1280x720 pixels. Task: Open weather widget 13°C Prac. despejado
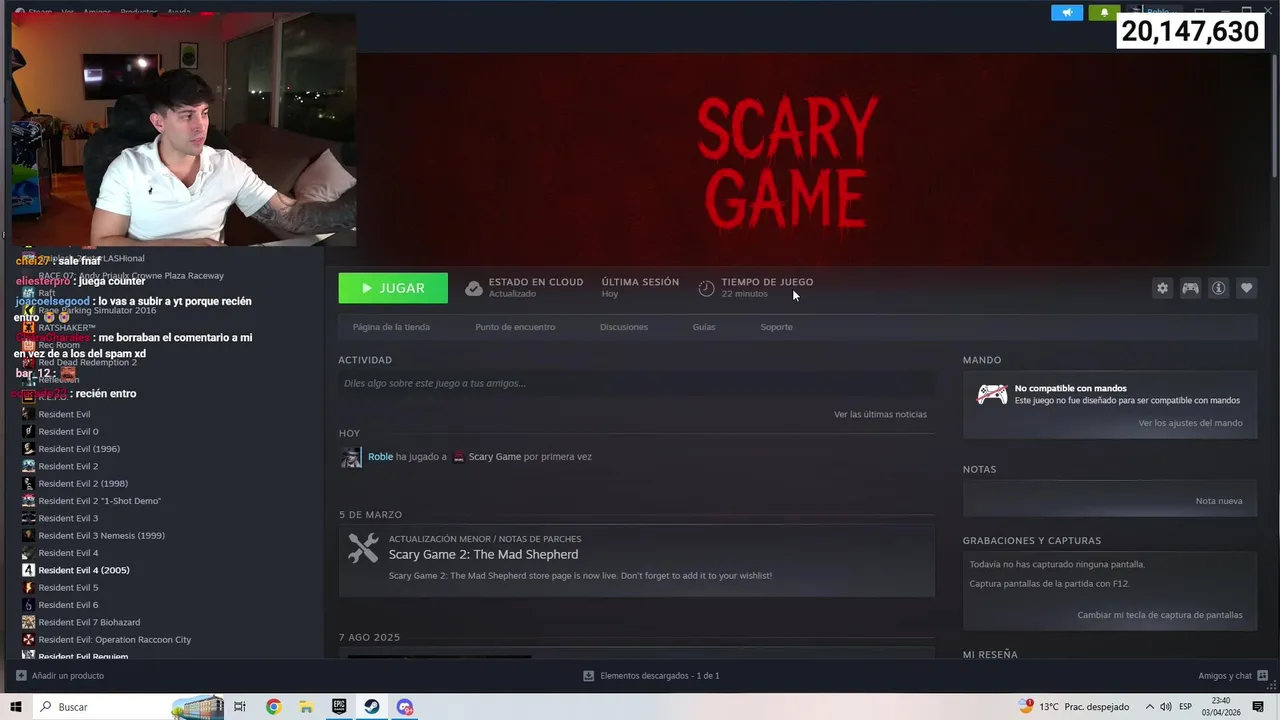[x=1074, y=707]
